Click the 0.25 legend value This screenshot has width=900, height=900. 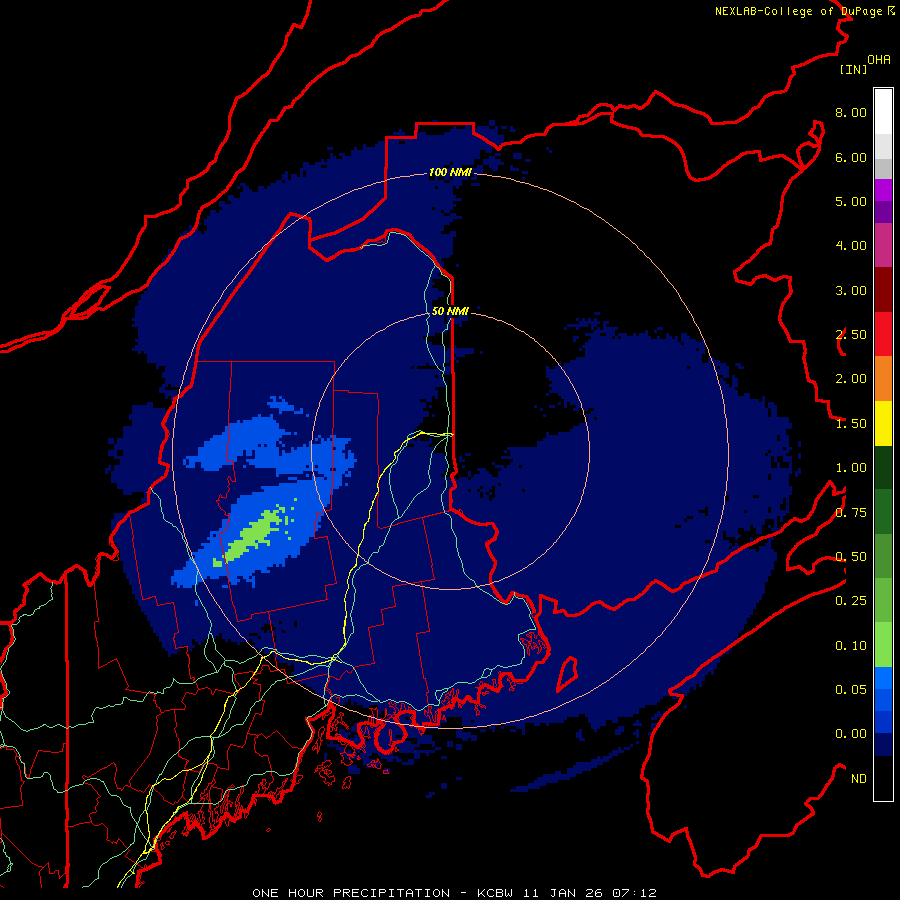(851, 601)
